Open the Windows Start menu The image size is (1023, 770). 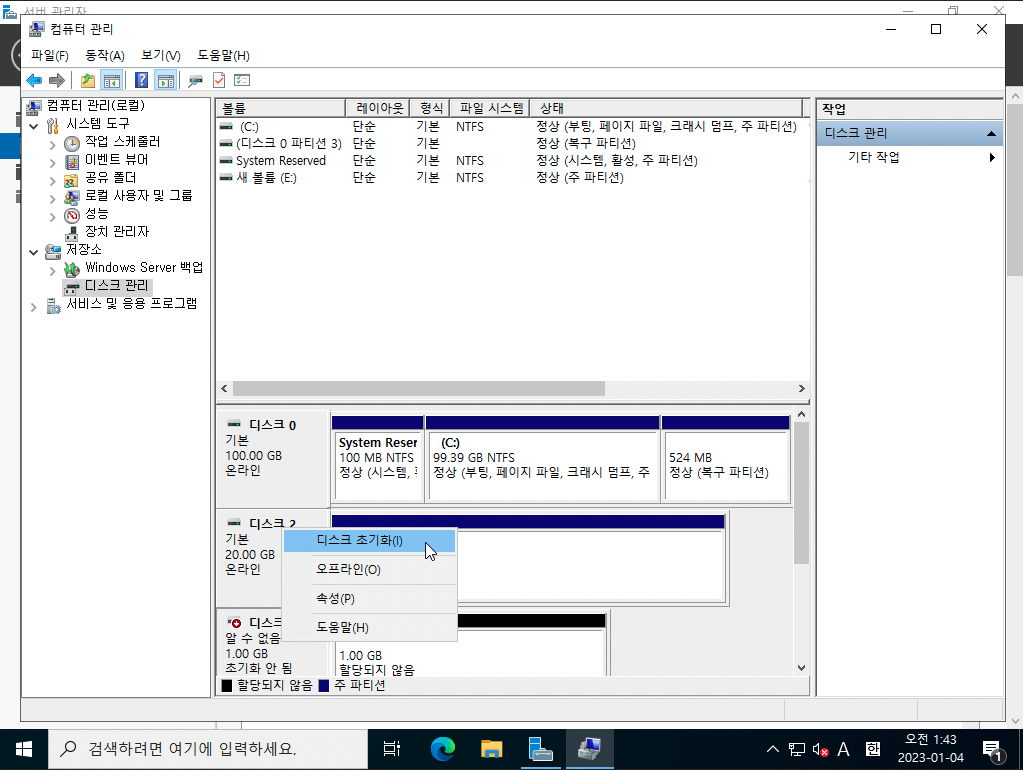coord(23,749)
